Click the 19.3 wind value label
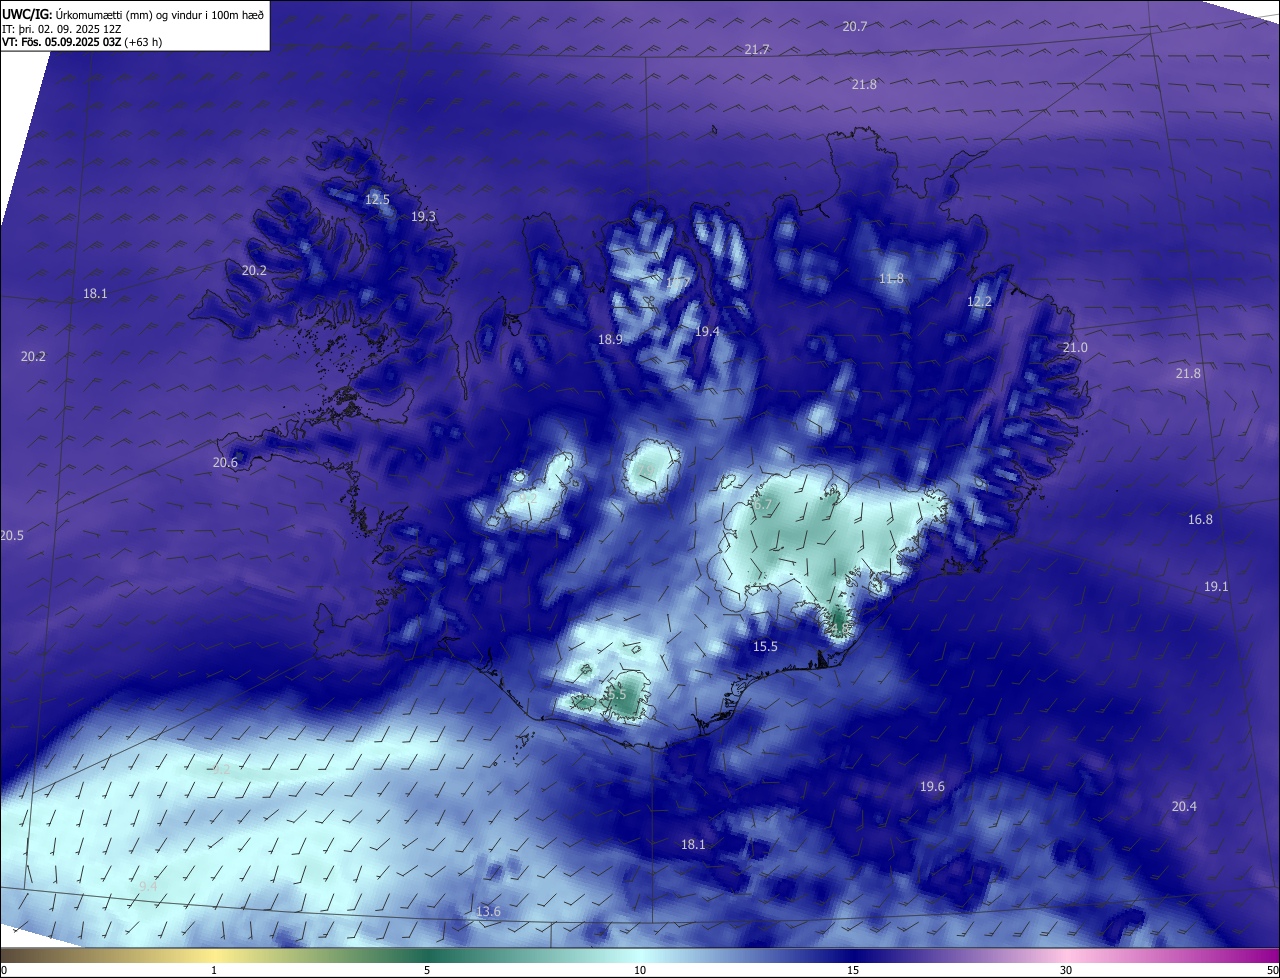1280x978 pixels. point(424,217)
